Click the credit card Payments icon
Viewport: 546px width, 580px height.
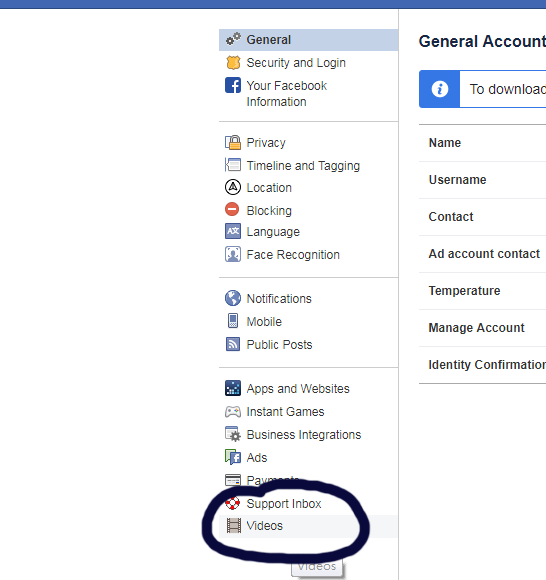point(233,480)
